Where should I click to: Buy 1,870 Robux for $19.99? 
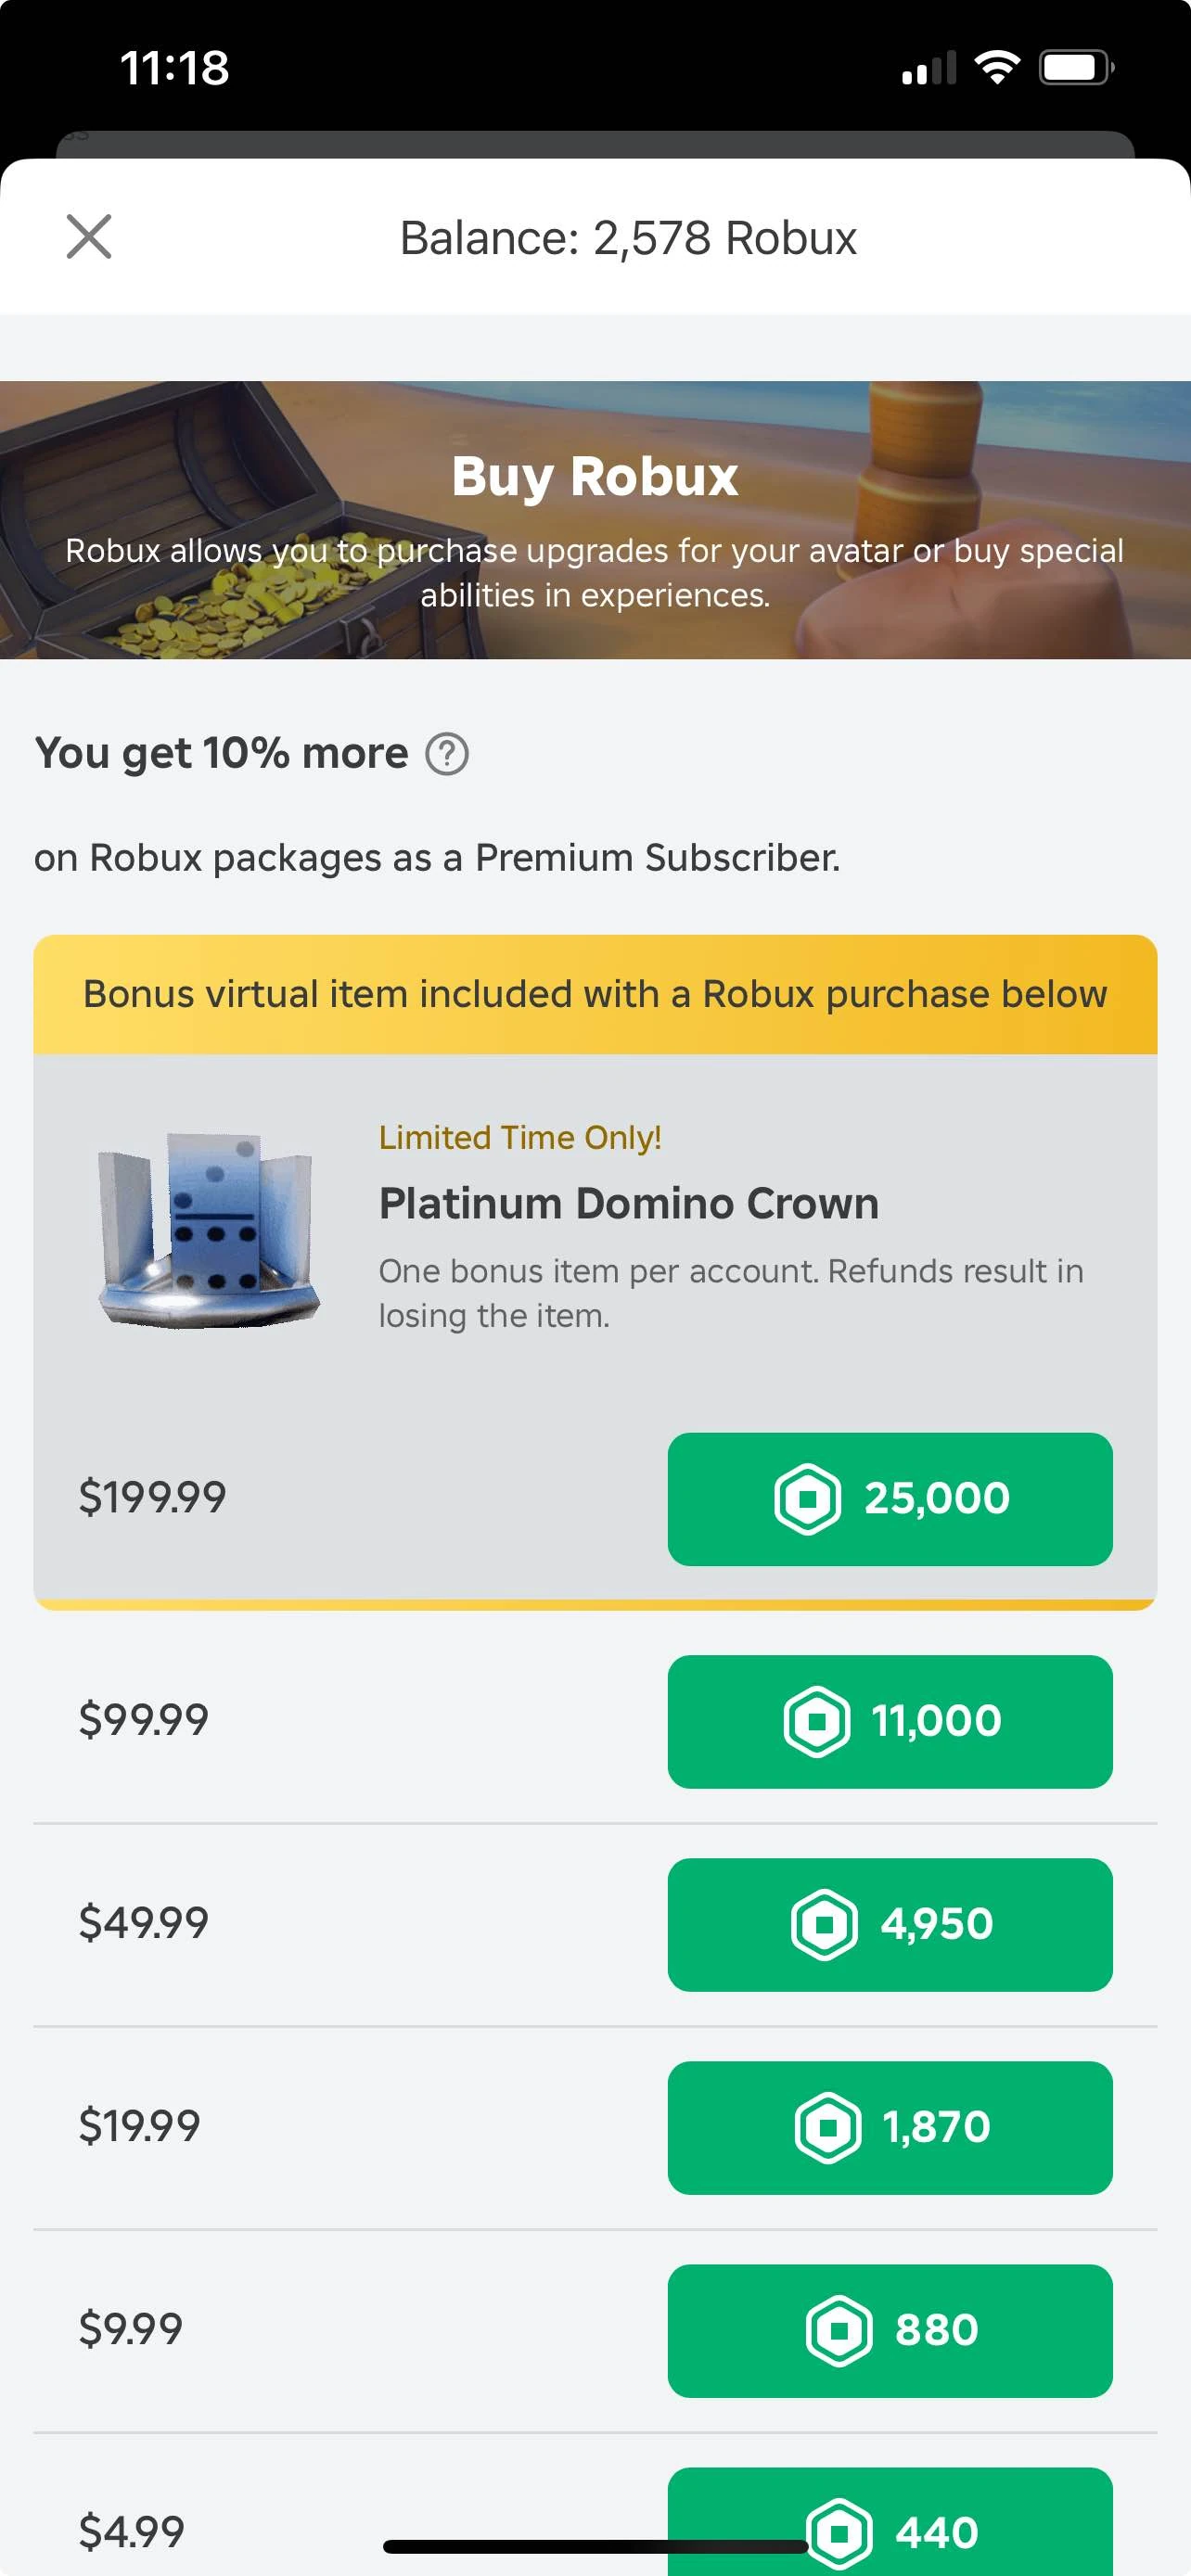pyautogui.click(x=890, y=2129)
